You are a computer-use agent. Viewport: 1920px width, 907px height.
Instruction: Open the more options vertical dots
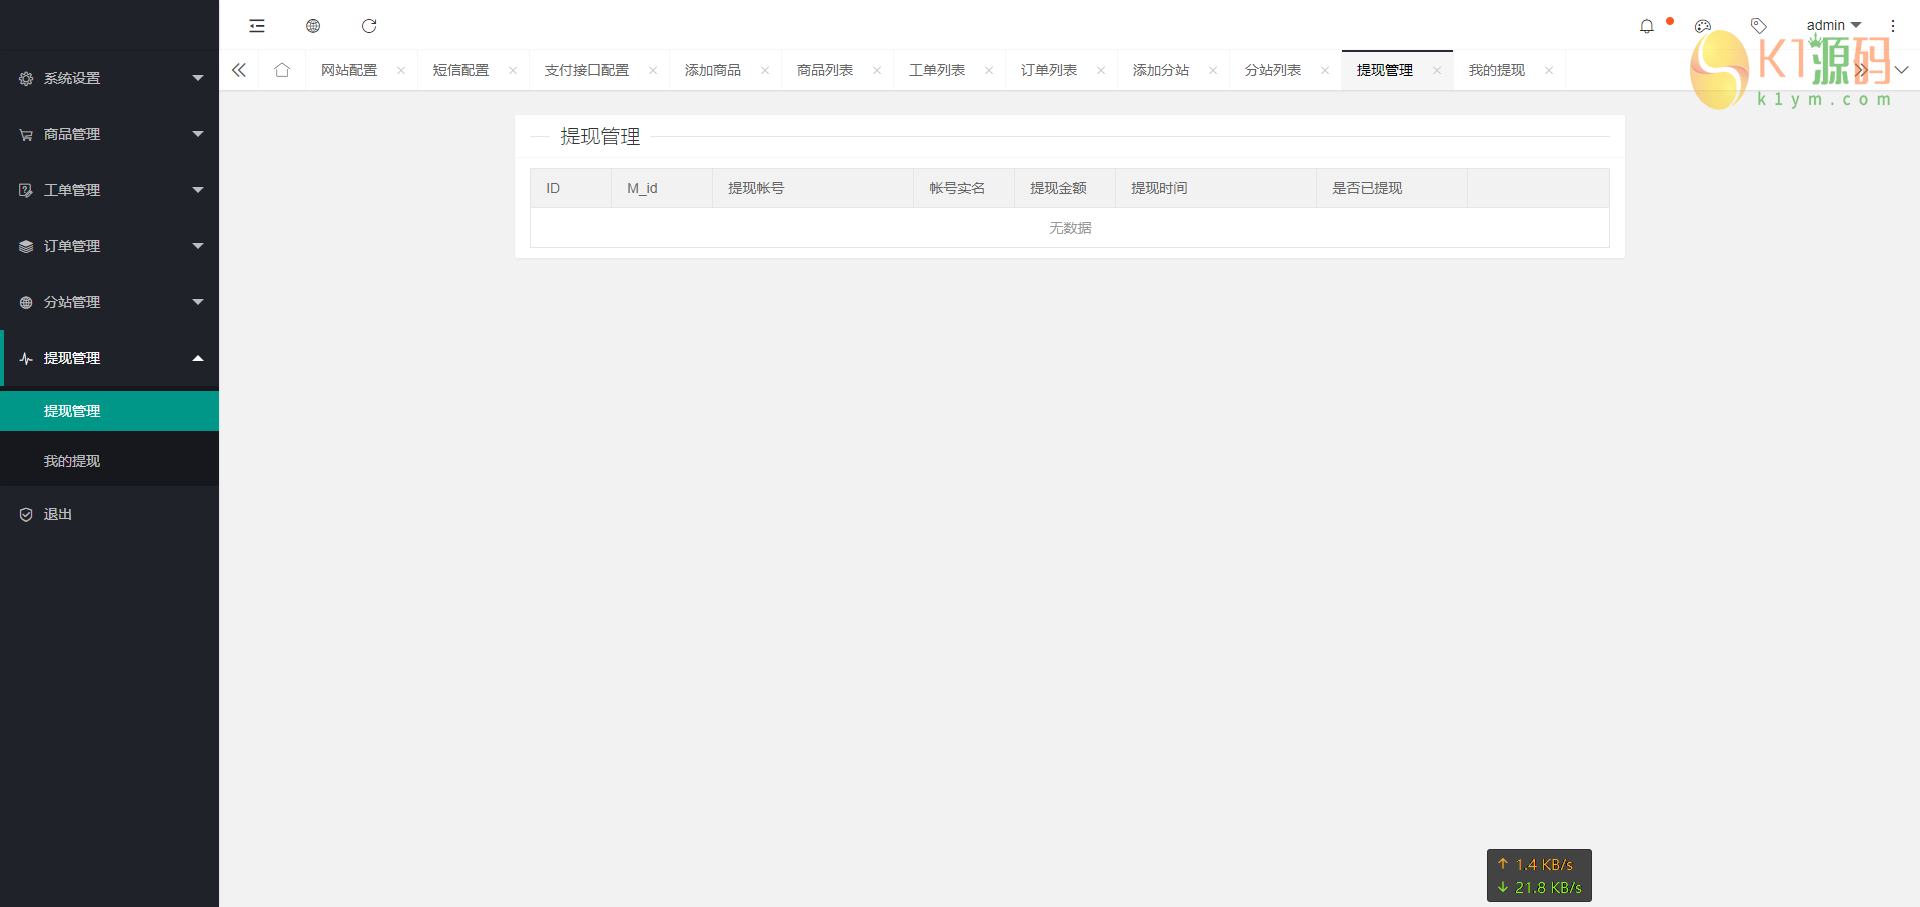coord(1893,26)
